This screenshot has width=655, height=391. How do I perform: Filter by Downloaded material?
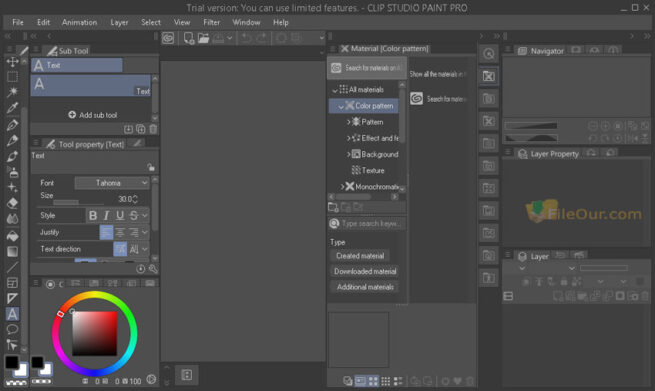365,272
